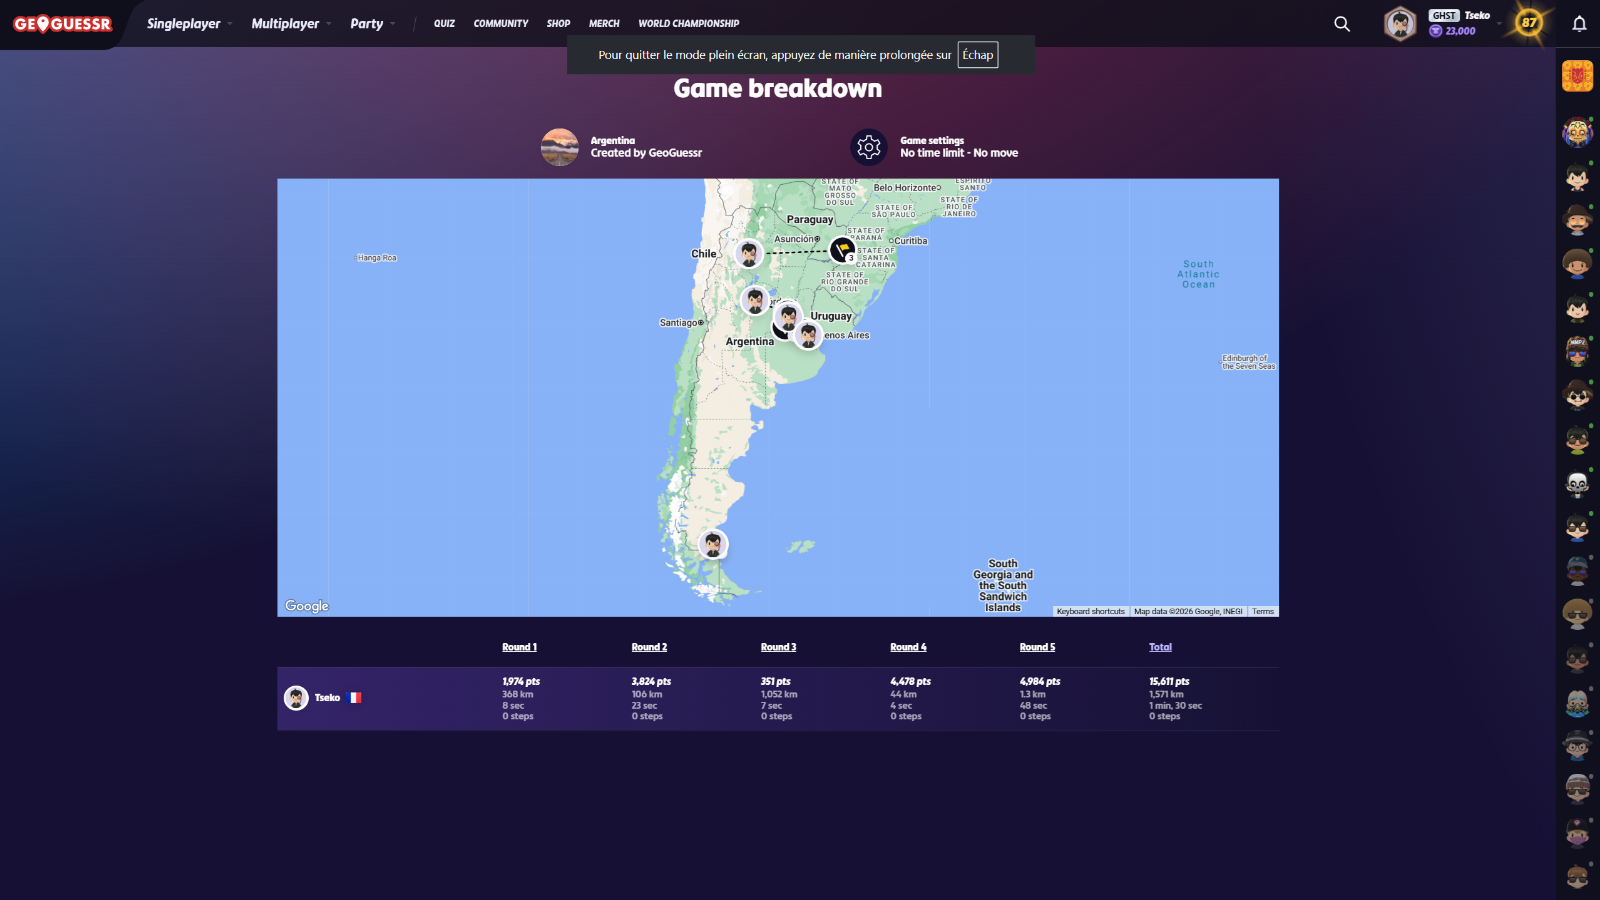Open the Round 4 link
Screen dimensions: 1600x900
pos(908,647)
